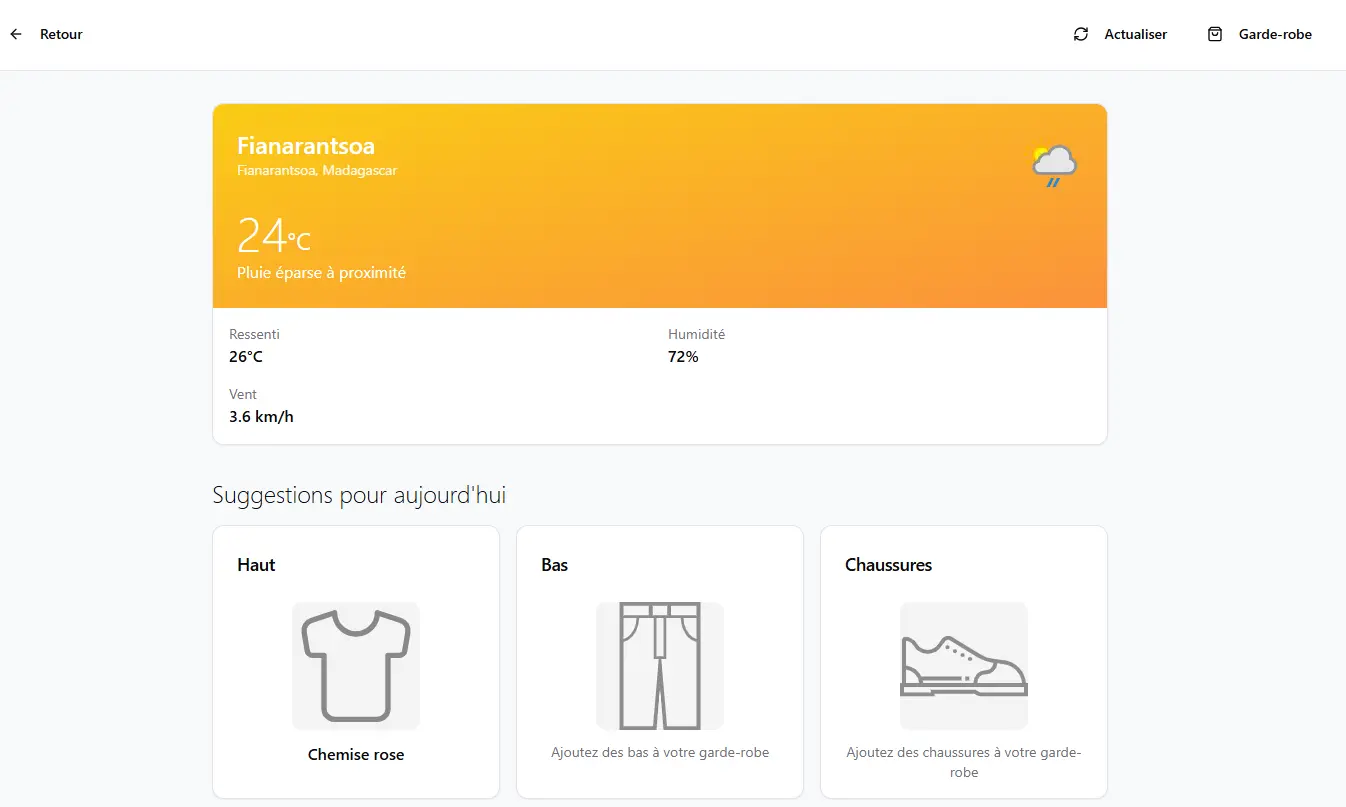Image resolution: width=1346 pixels, height=807 pixels.
Task: Click the refresh arrows icon
Action: [x=1081, y=34]
